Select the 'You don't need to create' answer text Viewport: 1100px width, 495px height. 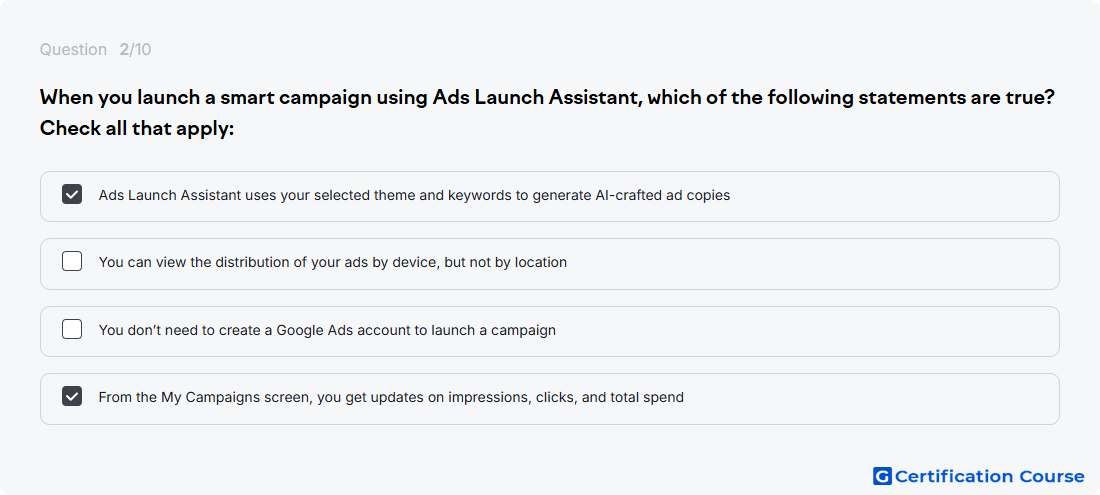click(x=327, y=330)
